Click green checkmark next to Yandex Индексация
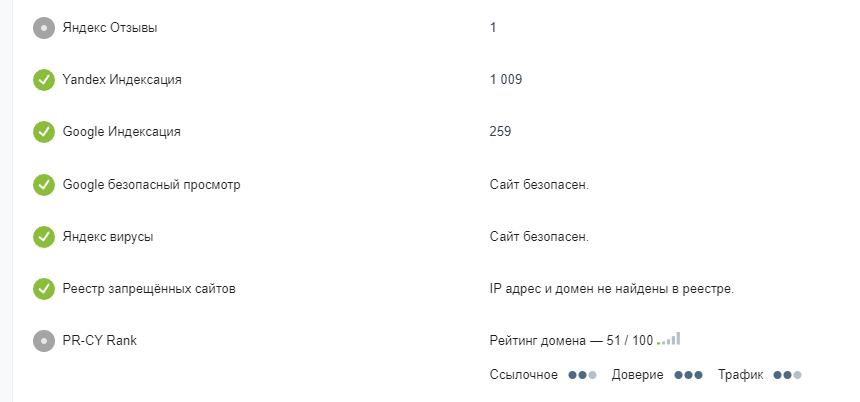860x402 pixels. (44, 80)
